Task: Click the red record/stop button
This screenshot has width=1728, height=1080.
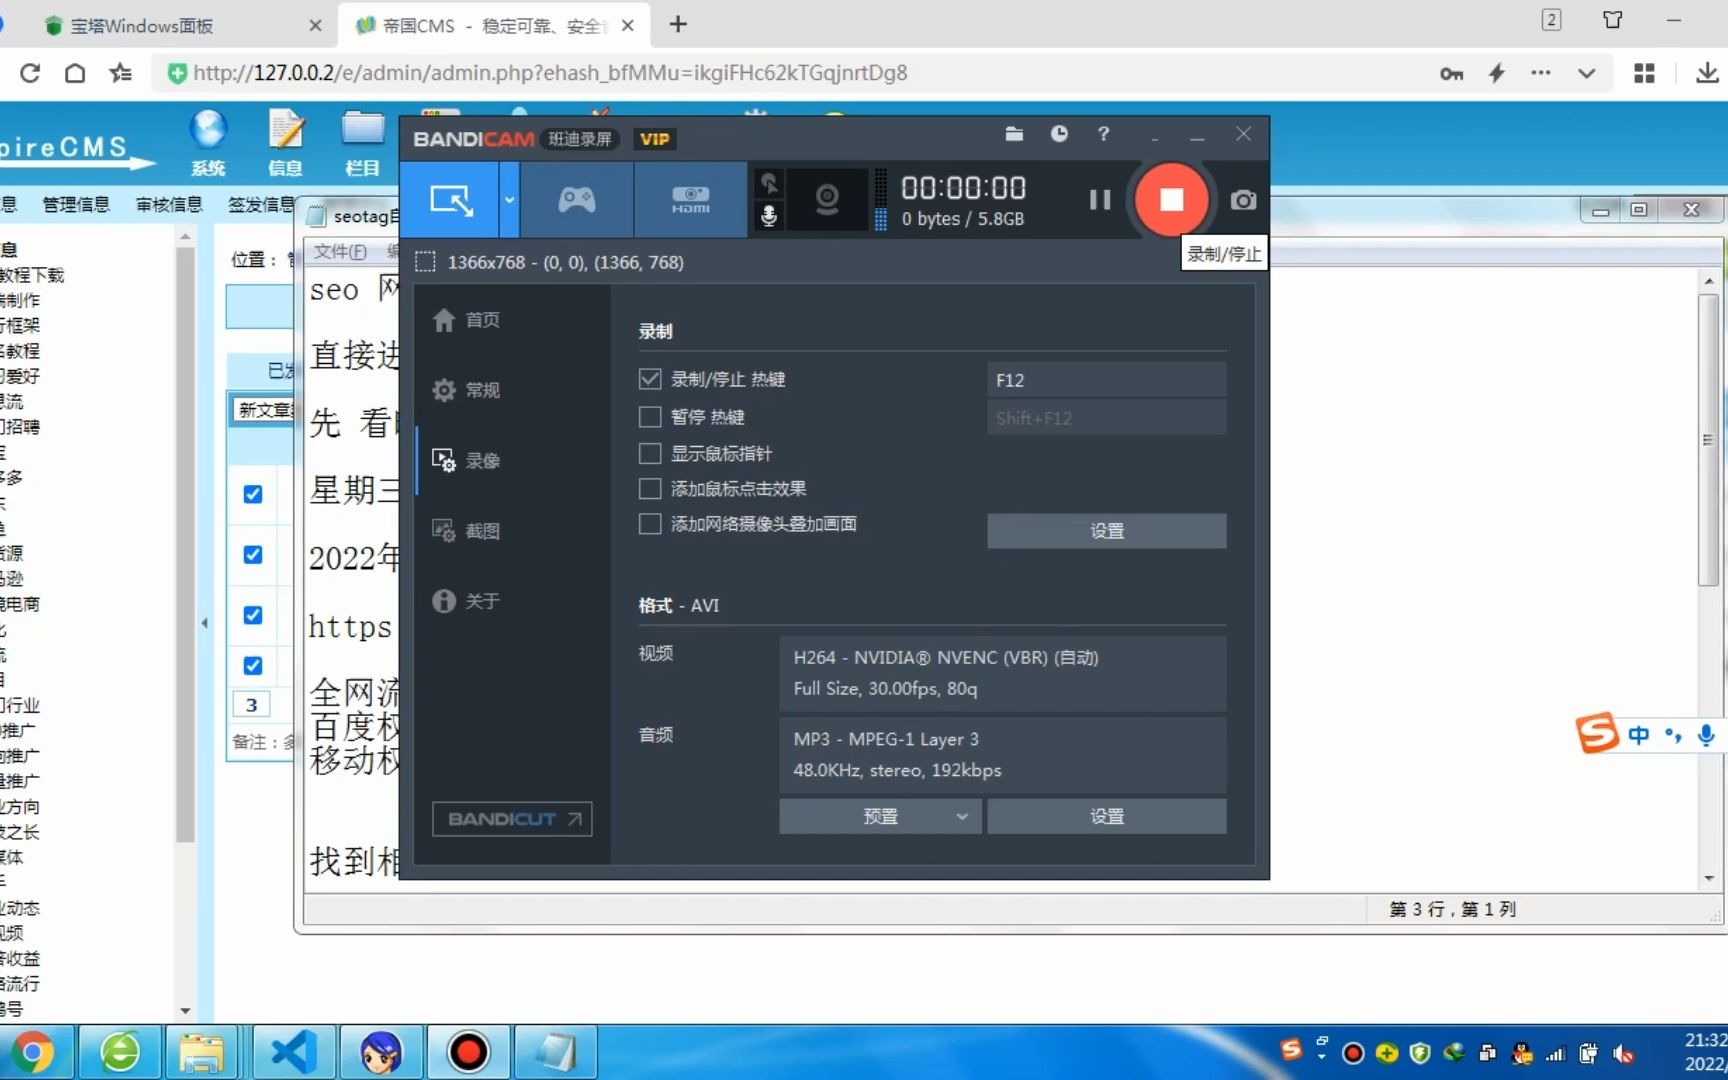Action: coord(1171,200)
